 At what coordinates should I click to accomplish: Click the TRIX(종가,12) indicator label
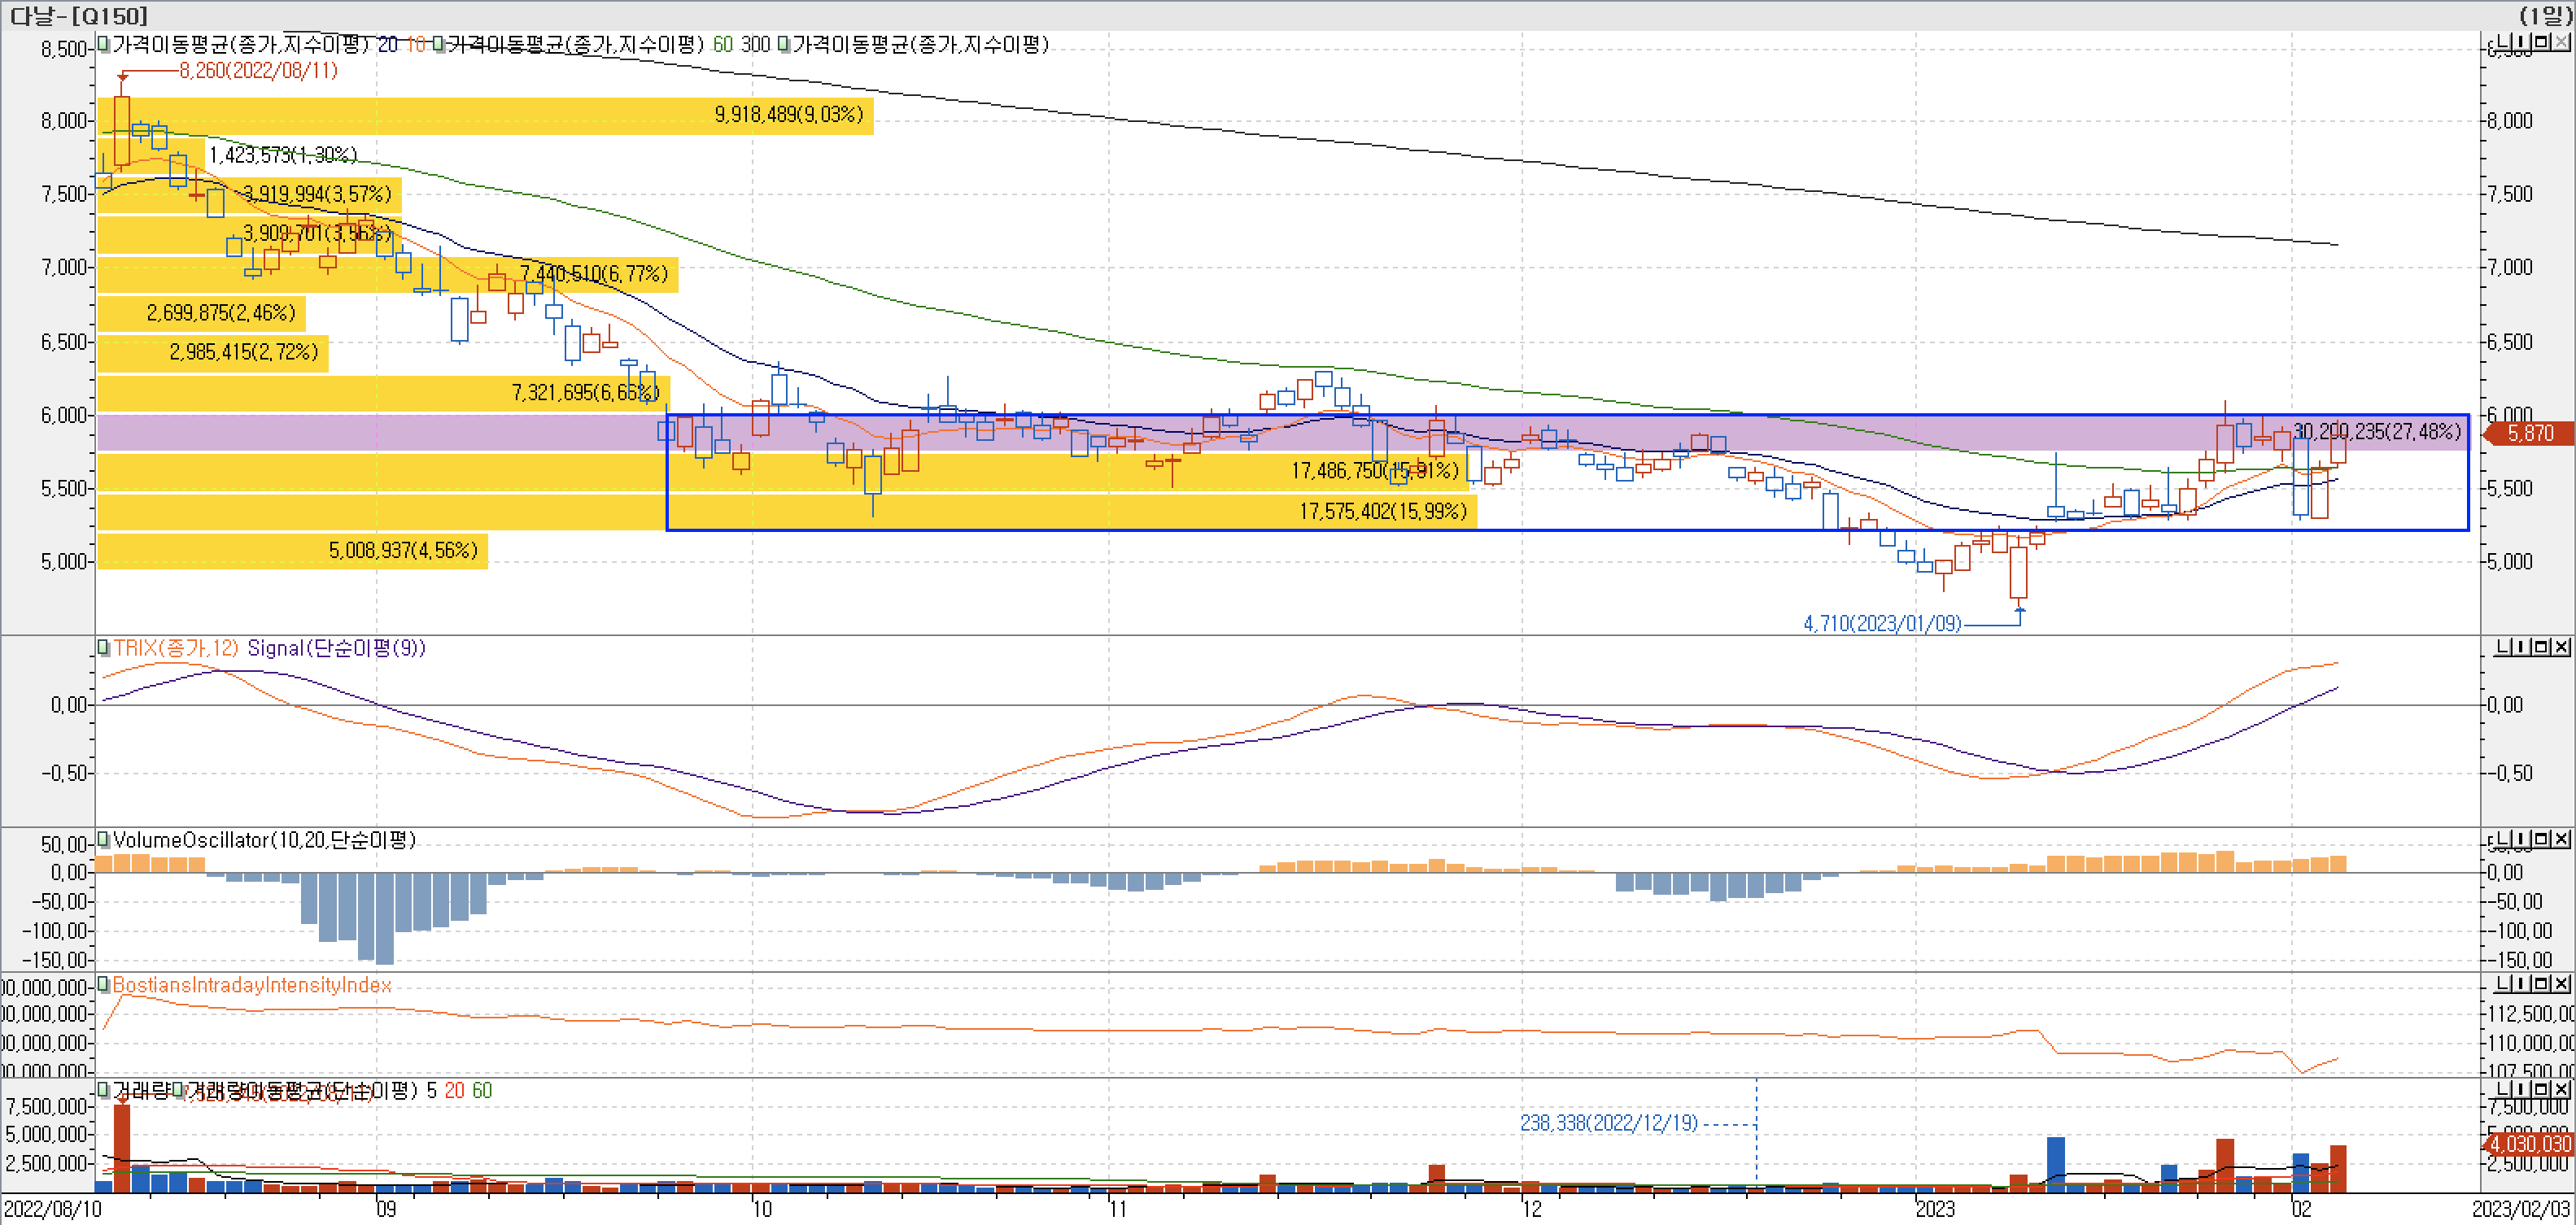(176, 648)
